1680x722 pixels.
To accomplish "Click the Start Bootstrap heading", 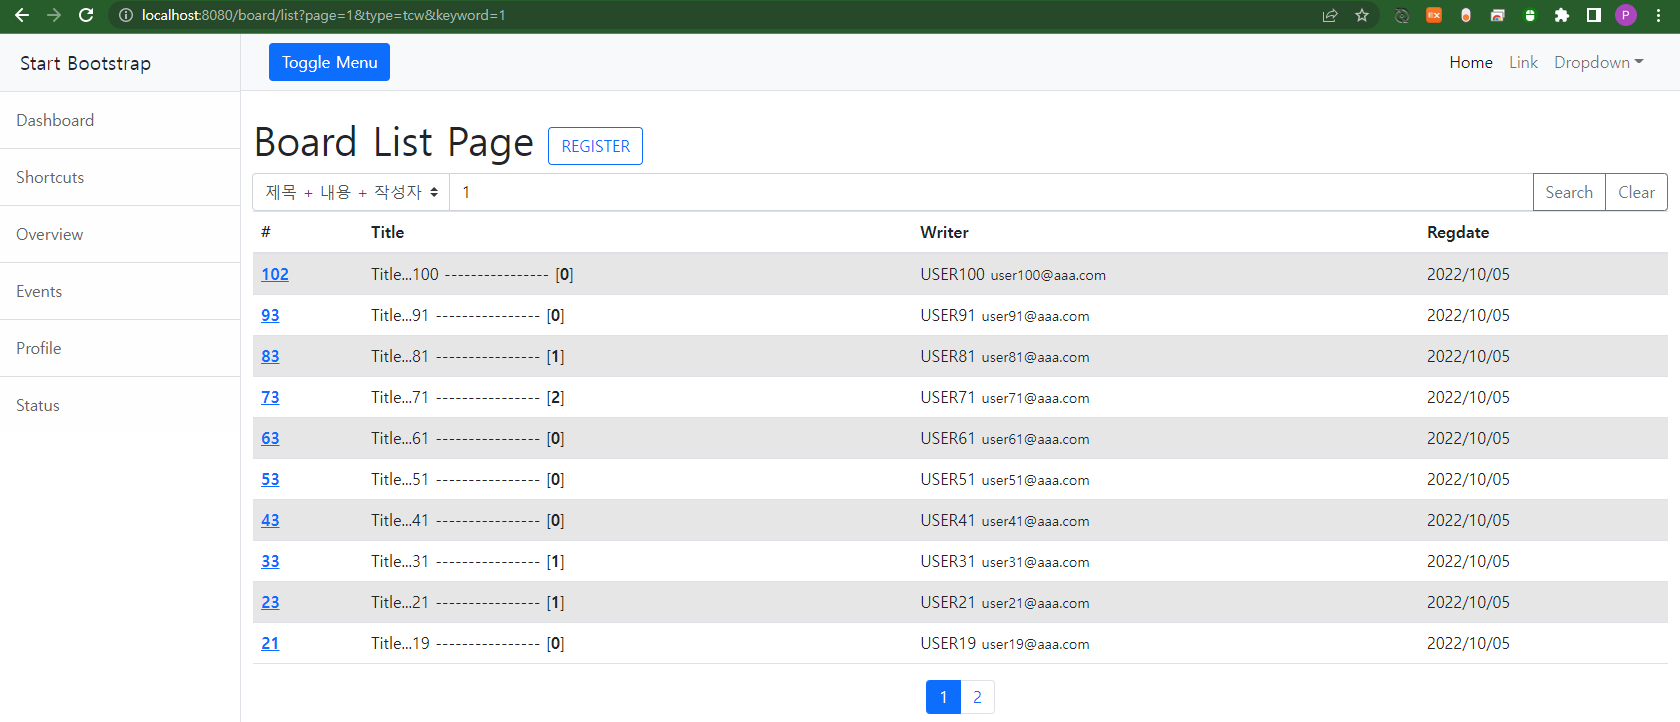I will click(85, 63).
